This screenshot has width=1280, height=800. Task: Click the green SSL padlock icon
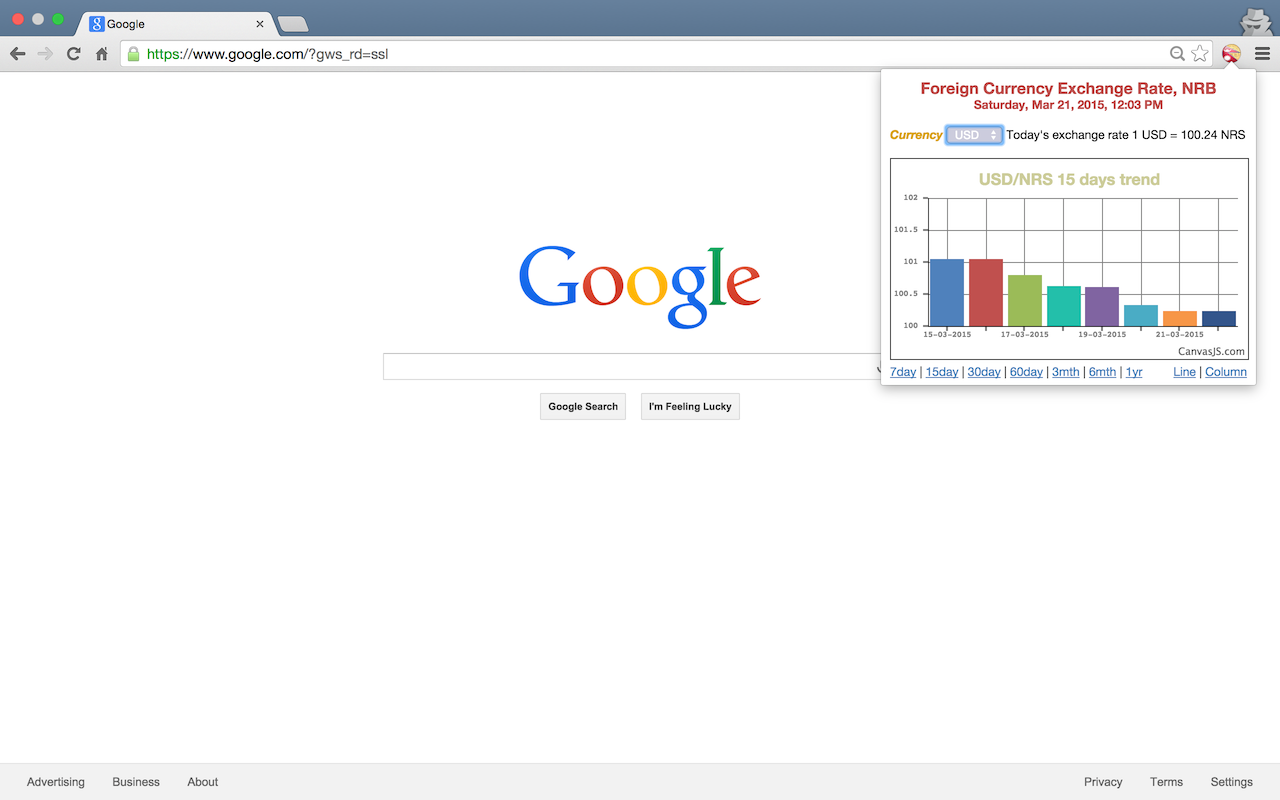point(133,54)
